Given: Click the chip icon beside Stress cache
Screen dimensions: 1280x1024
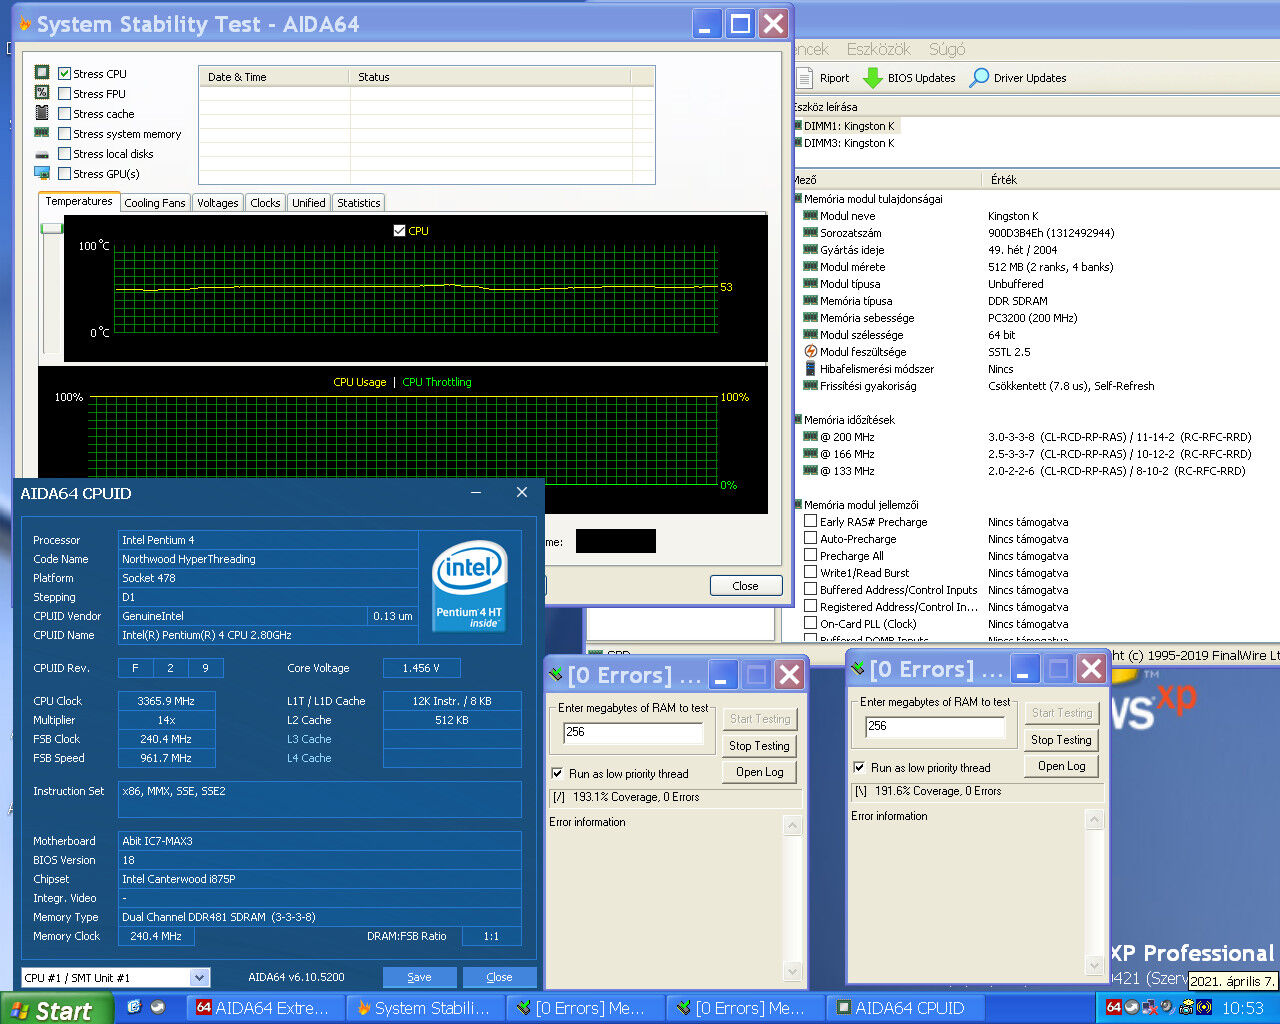Looking at the screenshot, I should click(42, 112).
